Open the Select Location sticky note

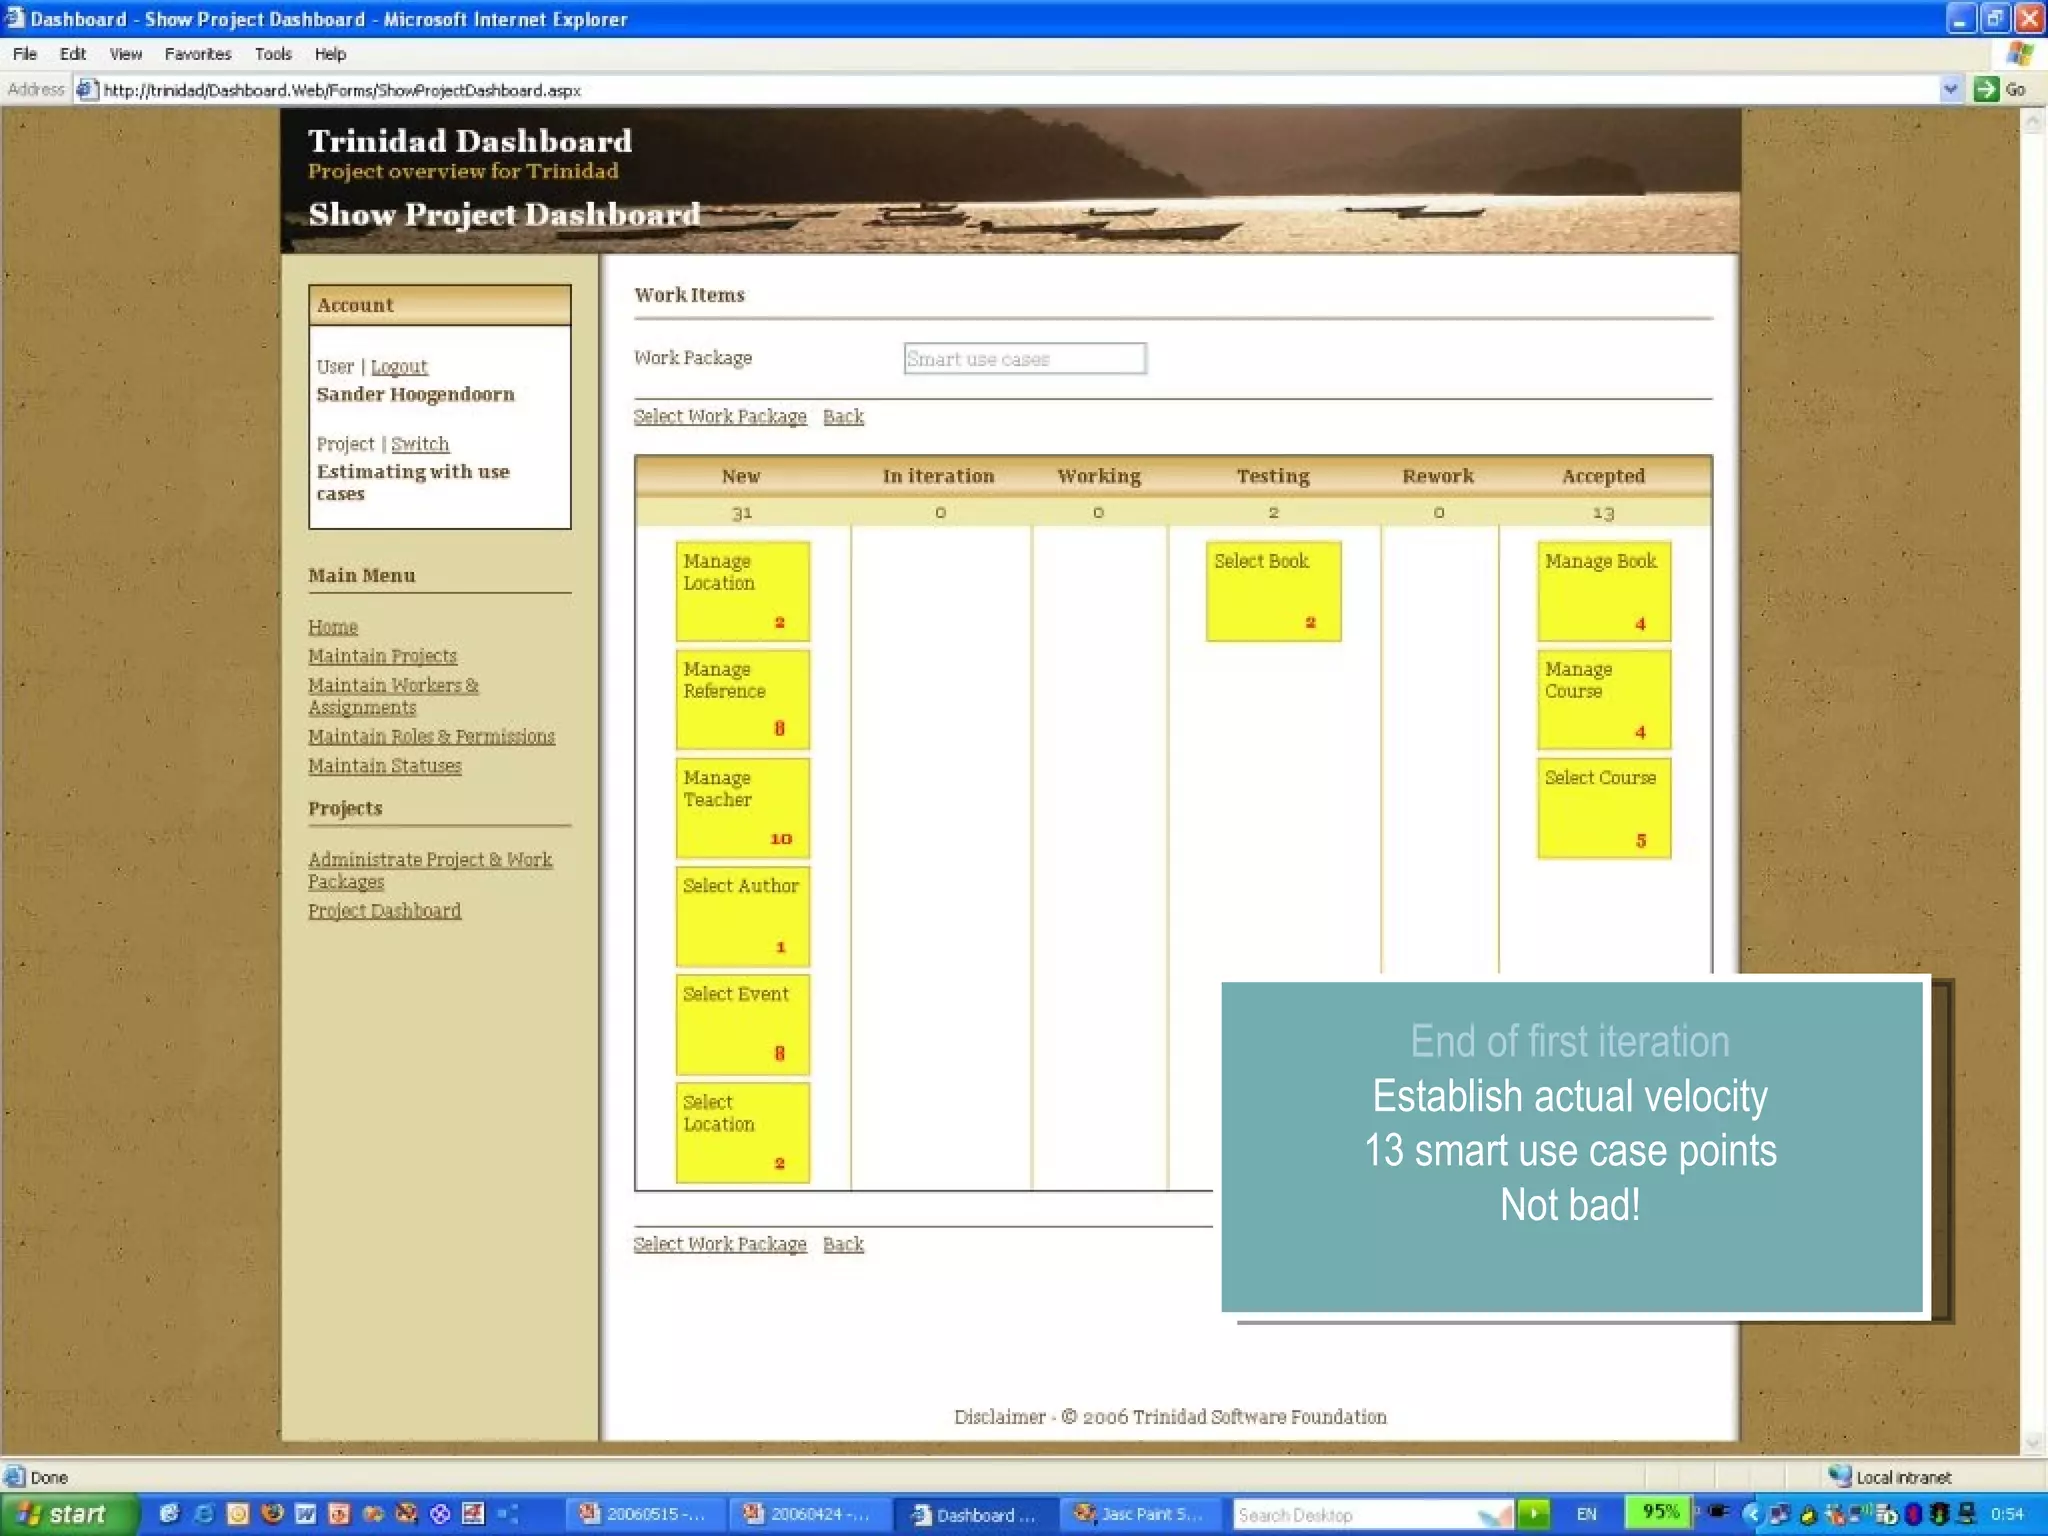coord(742,1133)
